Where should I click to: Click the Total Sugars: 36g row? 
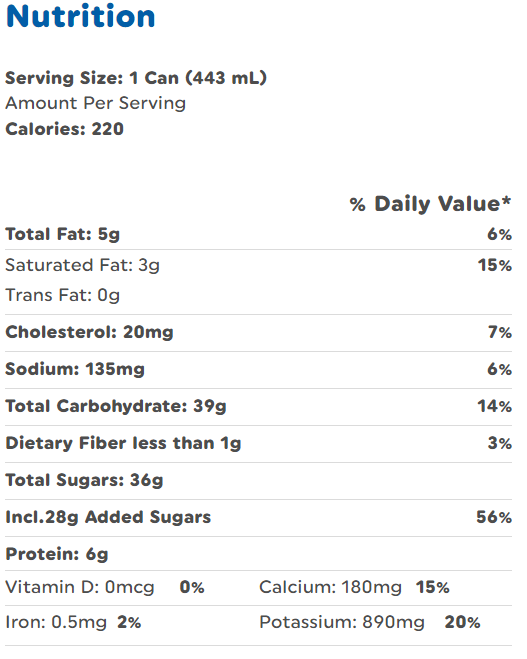pos(258,480)
